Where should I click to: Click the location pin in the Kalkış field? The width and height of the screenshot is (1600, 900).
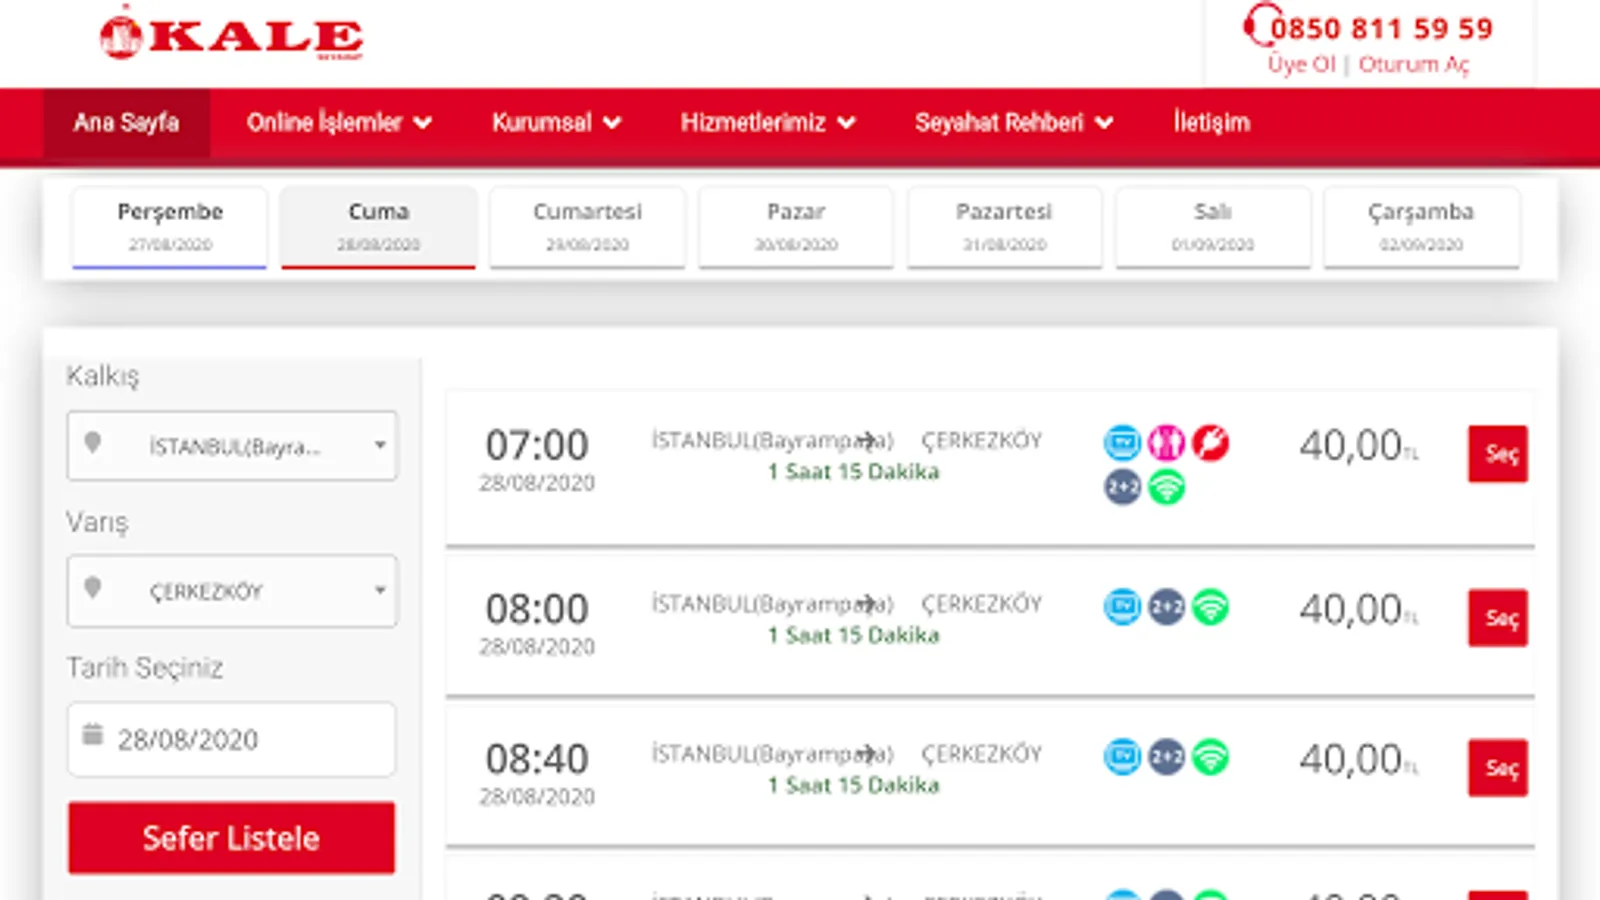click(x=93, y=443)
